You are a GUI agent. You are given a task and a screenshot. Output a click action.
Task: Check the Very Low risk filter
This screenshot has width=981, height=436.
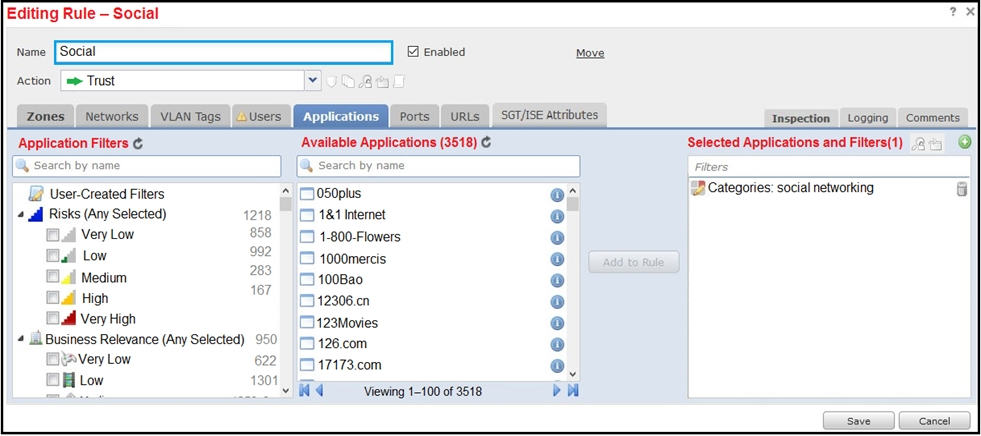point(53,235)
